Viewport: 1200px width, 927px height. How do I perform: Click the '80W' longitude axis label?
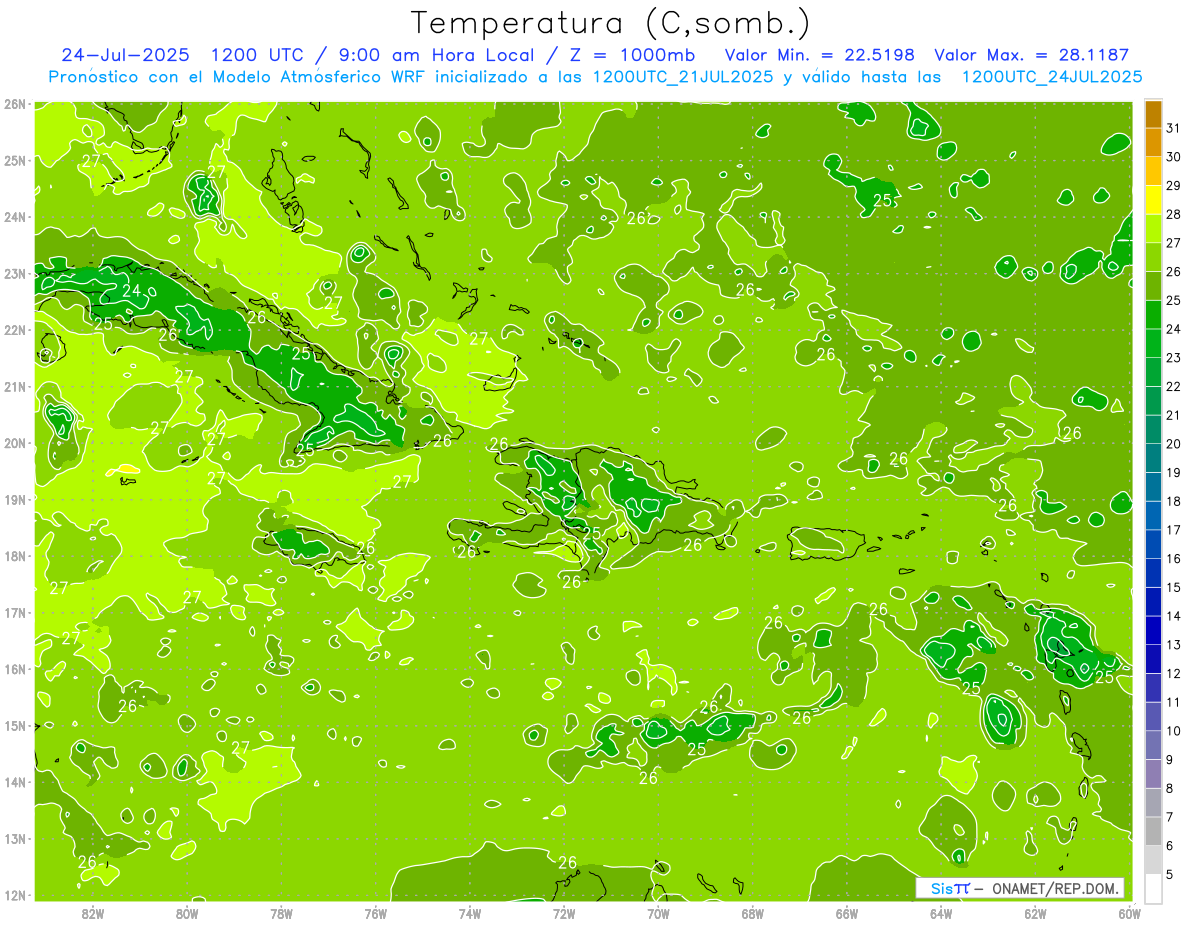(x=187, y=913)
